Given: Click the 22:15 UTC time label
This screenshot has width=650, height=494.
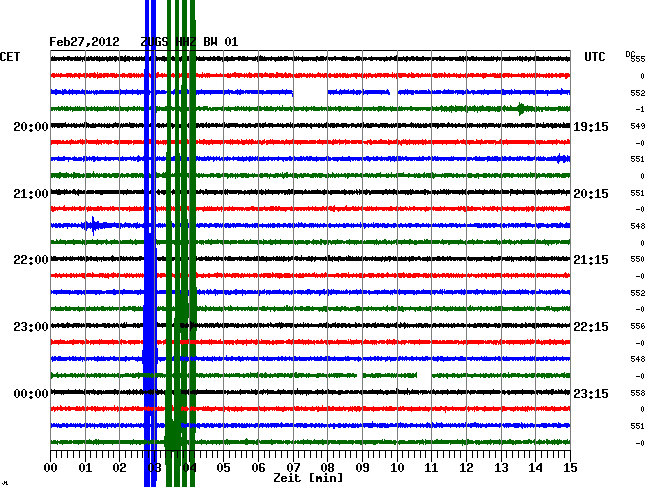Looking at the screenshot, I should [x=591, y=327].
